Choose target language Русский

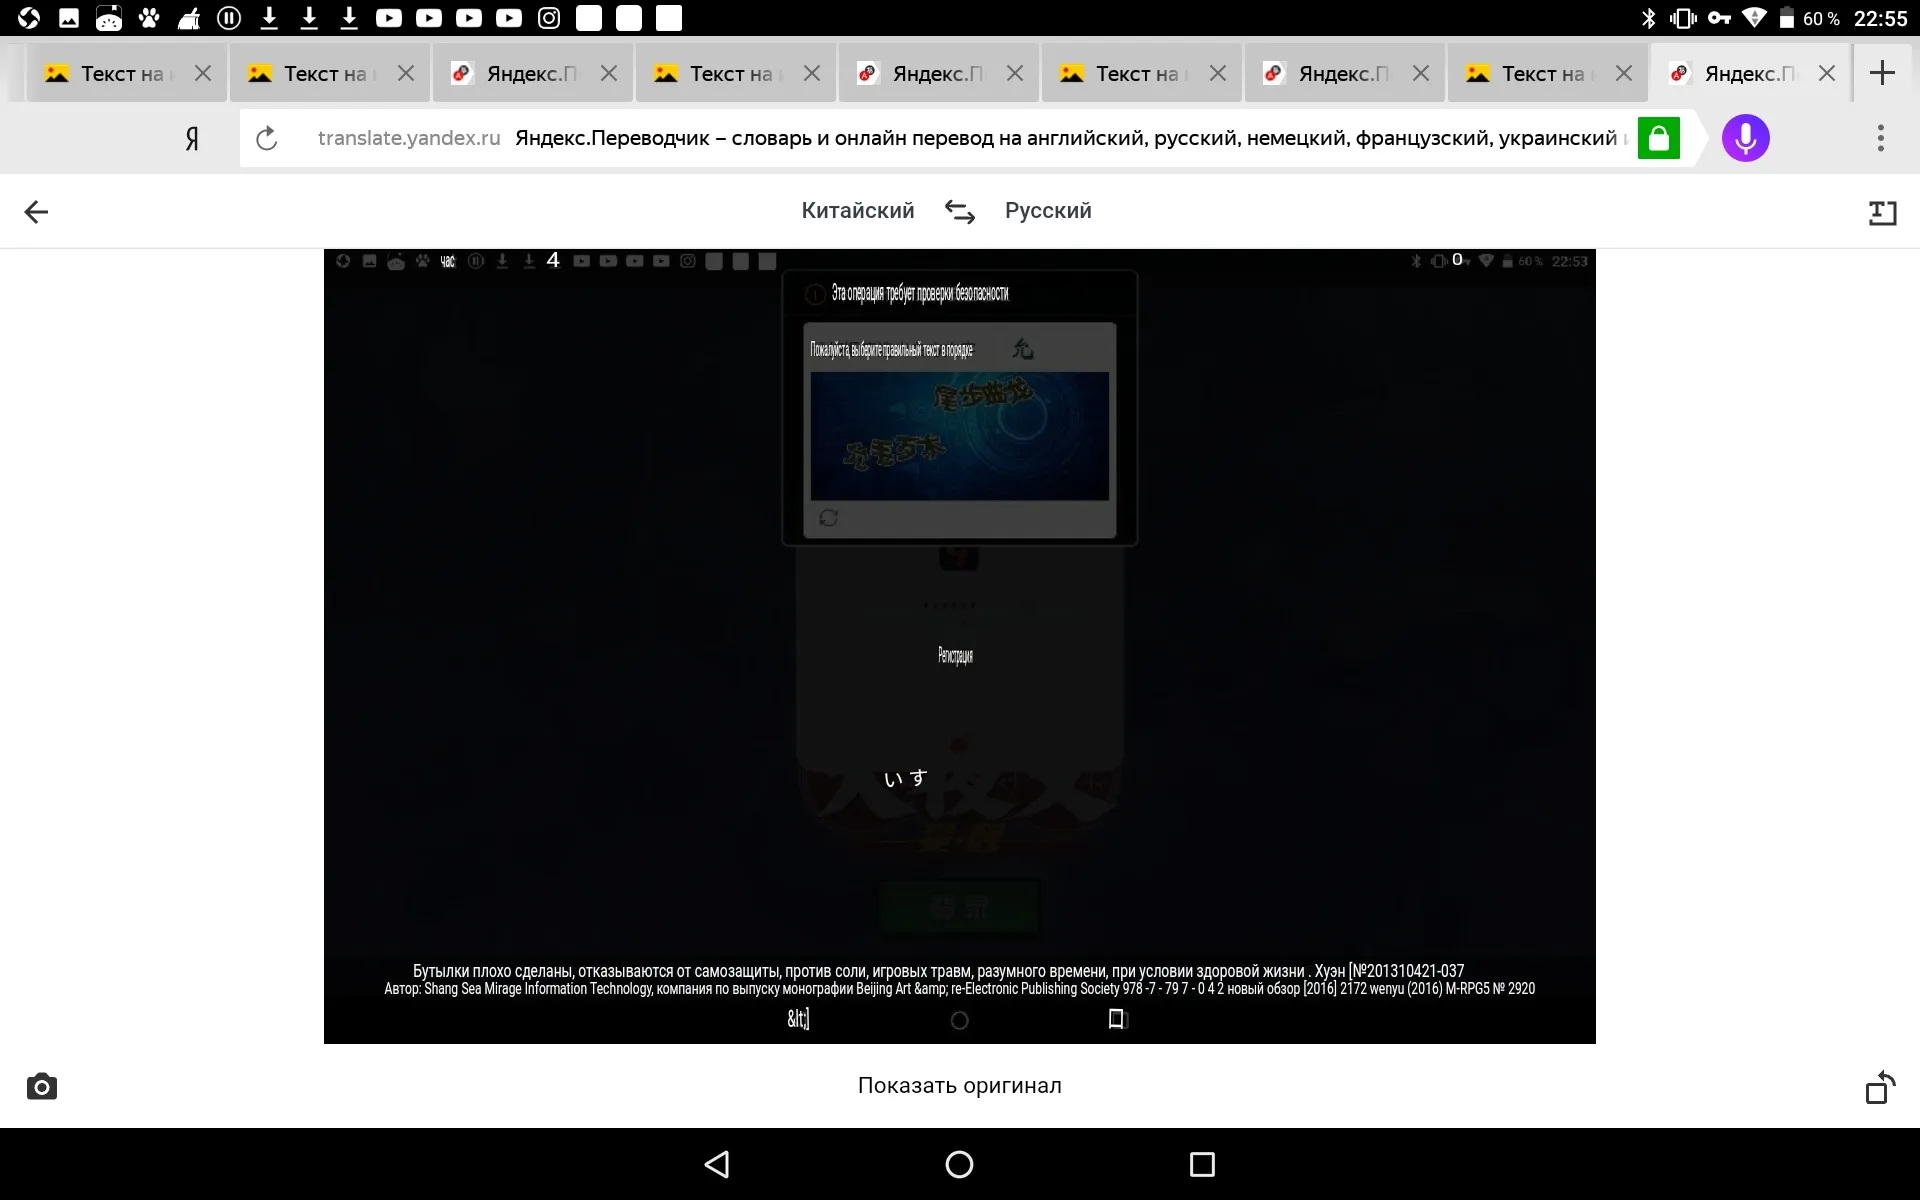1048,211
